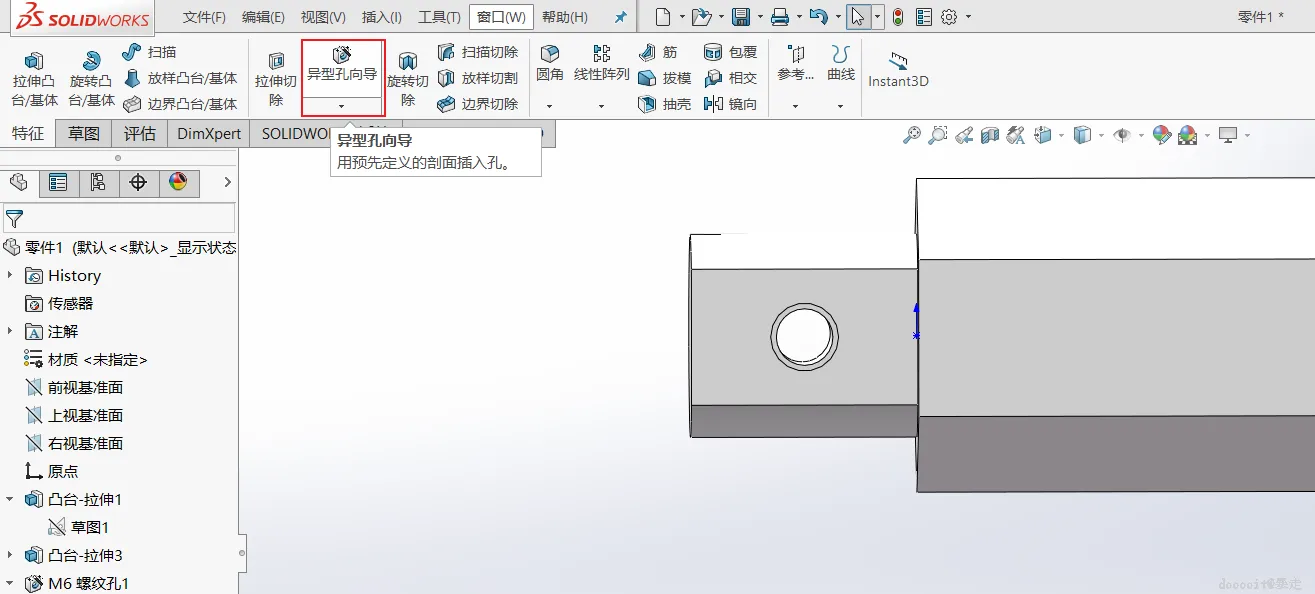Select the Mirror (镜向) tool
The image size is (1315, 594).
click(731, 104)
